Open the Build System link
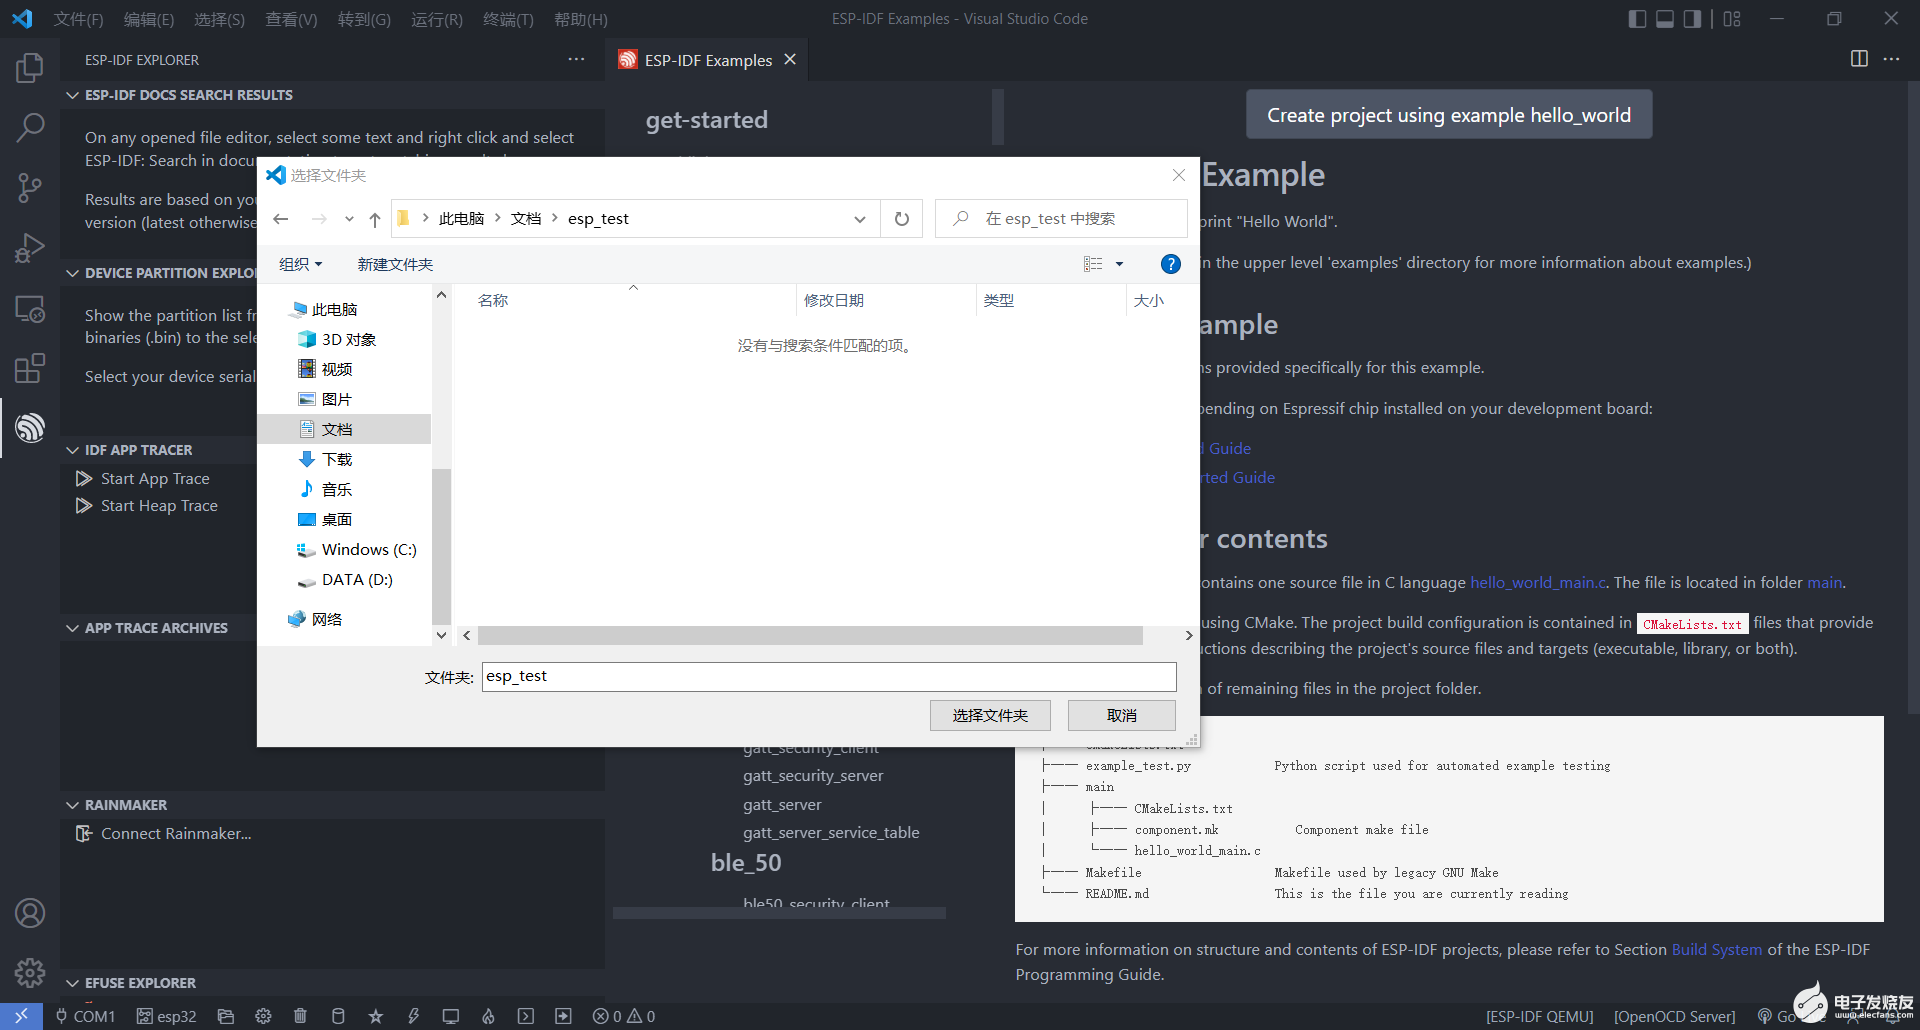1920x1030 pixels. point(1716,949)
